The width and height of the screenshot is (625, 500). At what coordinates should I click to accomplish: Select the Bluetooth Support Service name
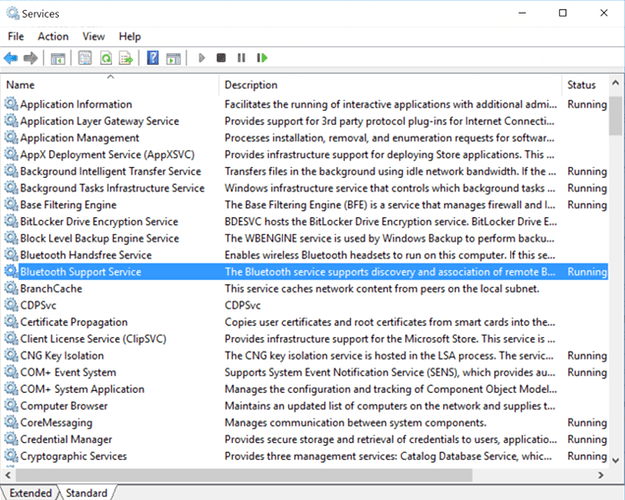[x=81, y=272]
